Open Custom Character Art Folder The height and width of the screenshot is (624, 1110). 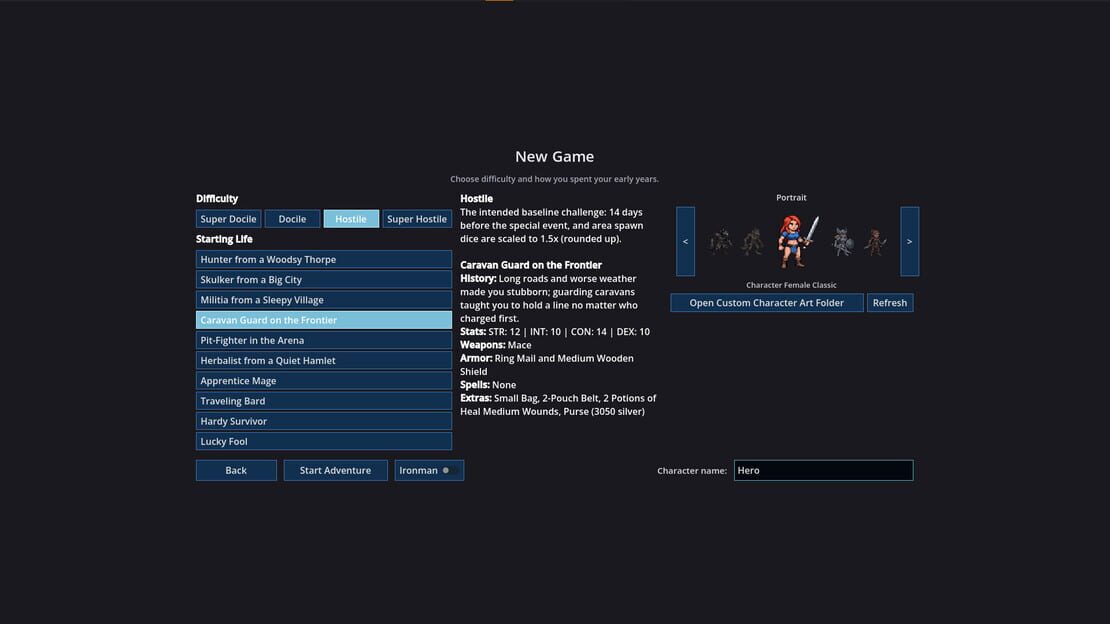tap(767, 302)
